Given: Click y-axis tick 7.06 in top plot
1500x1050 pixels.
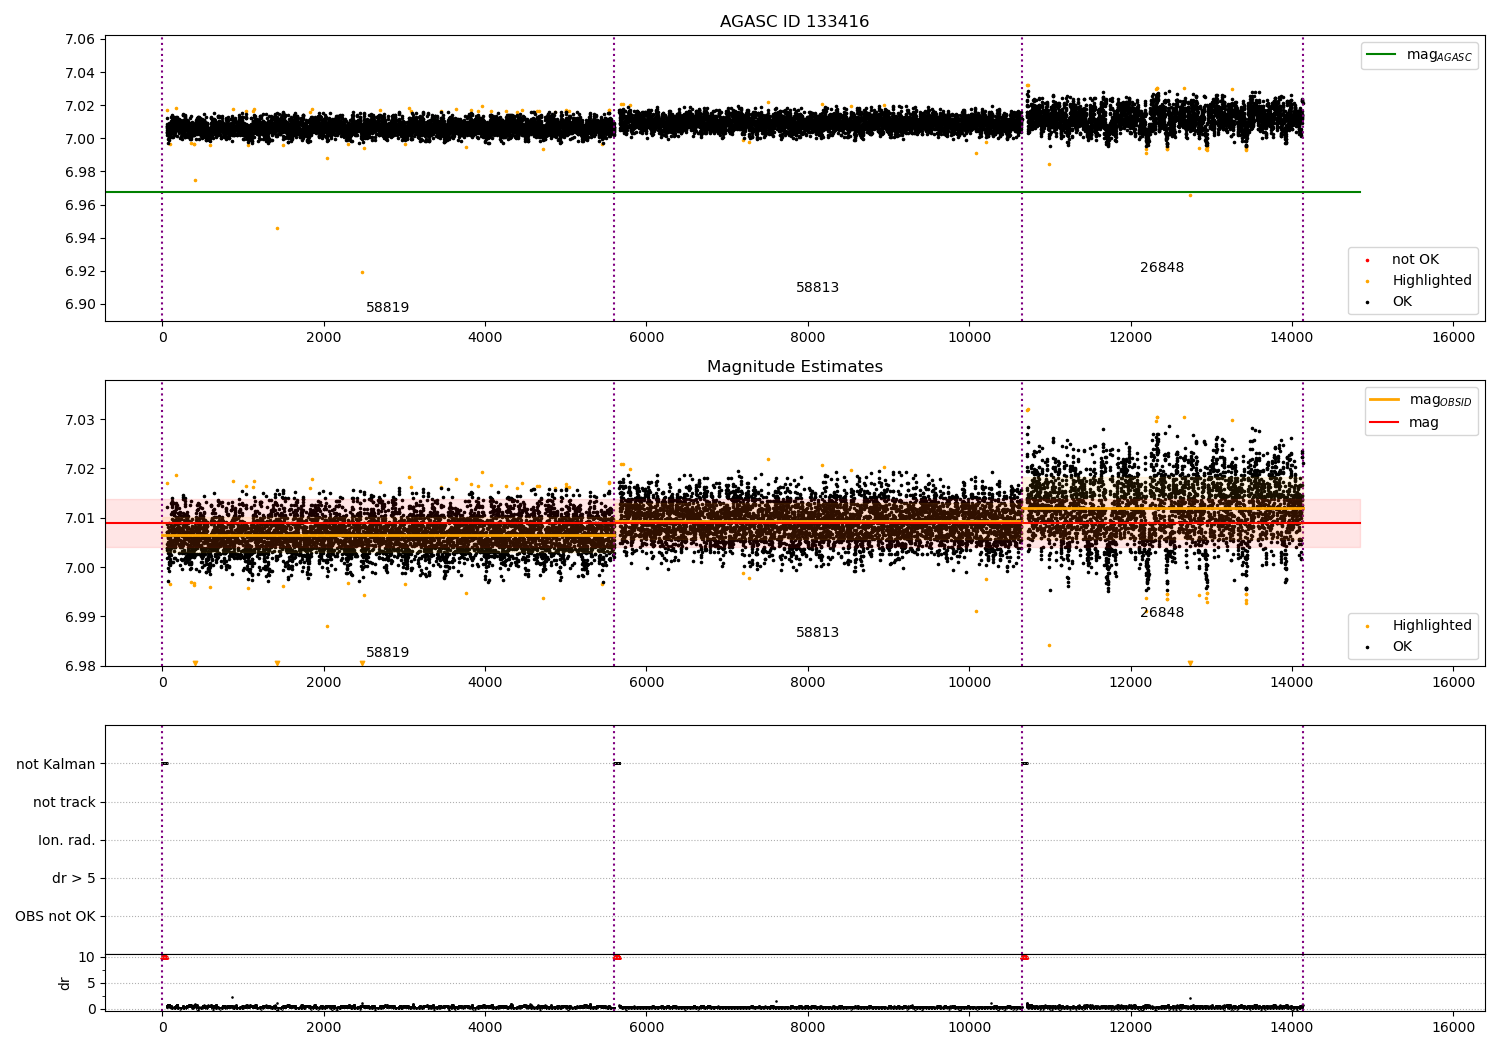Looking at the screenshot, I should 80,40.
